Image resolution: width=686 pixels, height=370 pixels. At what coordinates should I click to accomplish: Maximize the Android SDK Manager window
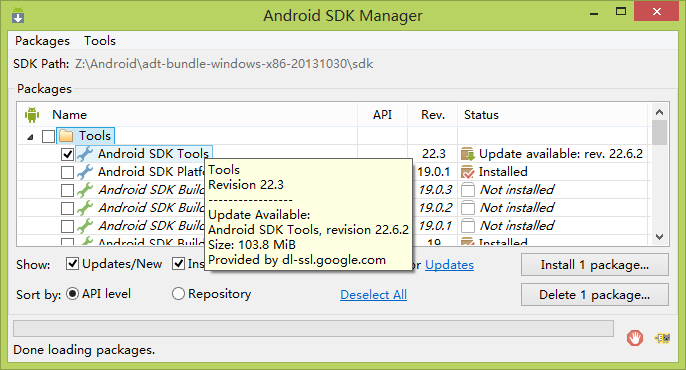(621, 12)
